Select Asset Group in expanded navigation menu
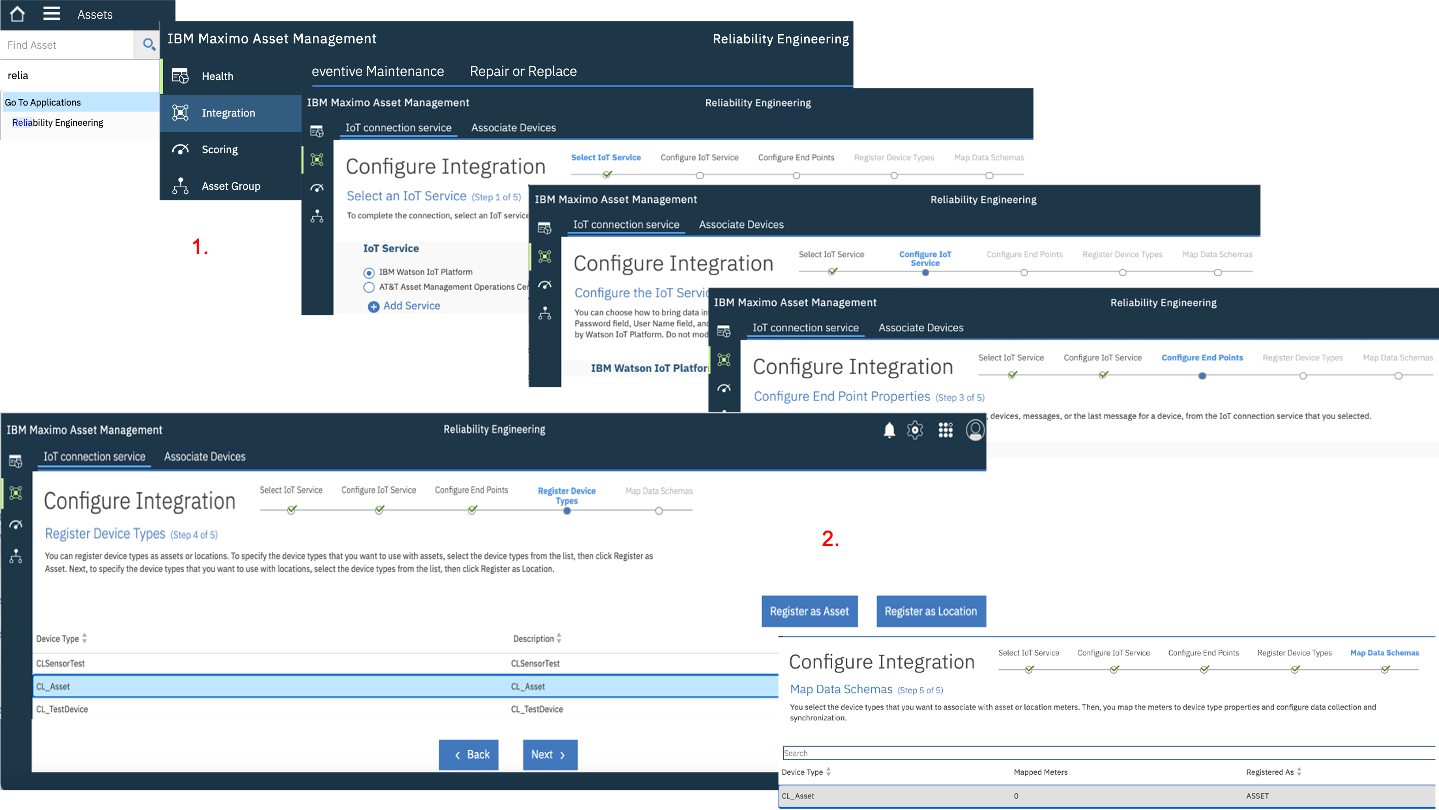This screenshot has height=810, width=1439. [x=231, y=186]
